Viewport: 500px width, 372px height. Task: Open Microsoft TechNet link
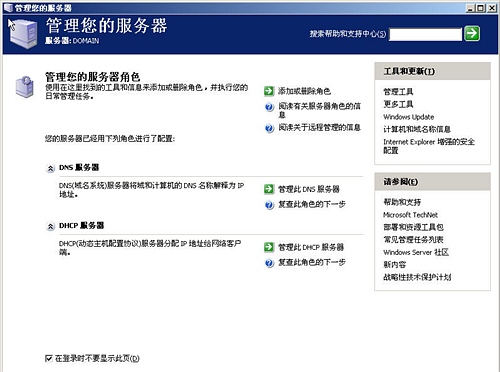point(410,215)
